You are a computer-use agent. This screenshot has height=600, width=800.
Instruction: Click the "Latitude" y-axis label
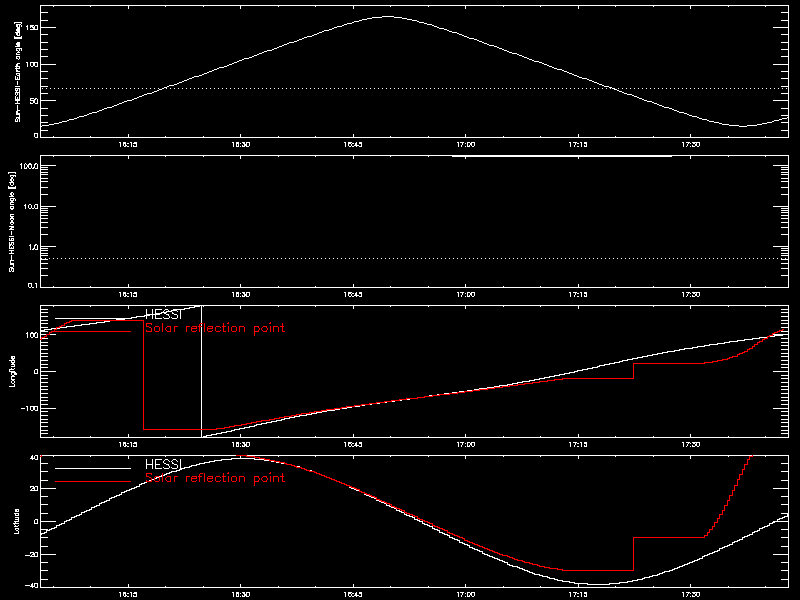click(16, 521)
